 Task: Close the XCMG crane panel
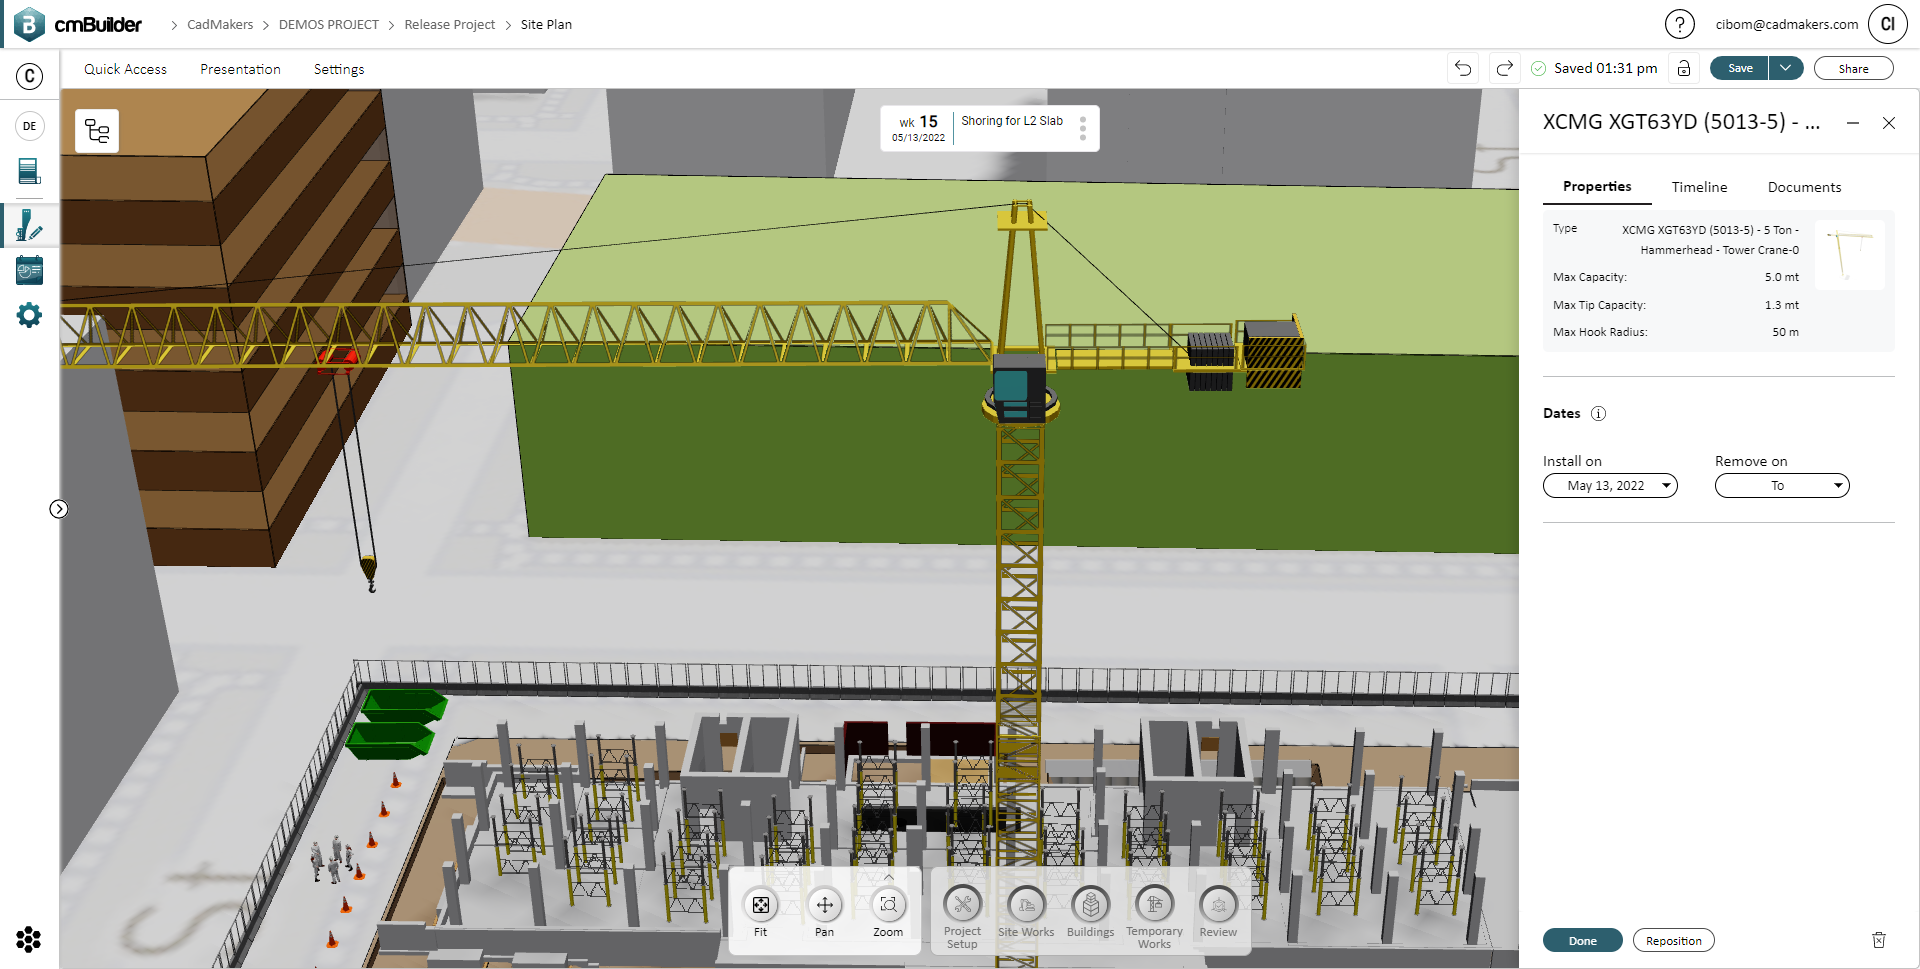click(x=1889, y=122)
